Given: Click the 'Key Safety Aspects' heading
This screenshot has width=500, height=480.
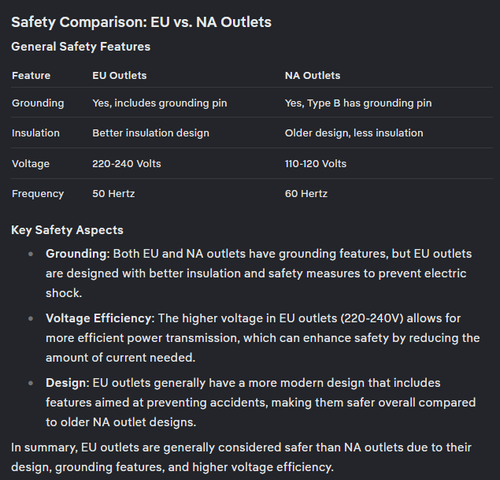Looking at the screenshot, I should coord(67,230).
